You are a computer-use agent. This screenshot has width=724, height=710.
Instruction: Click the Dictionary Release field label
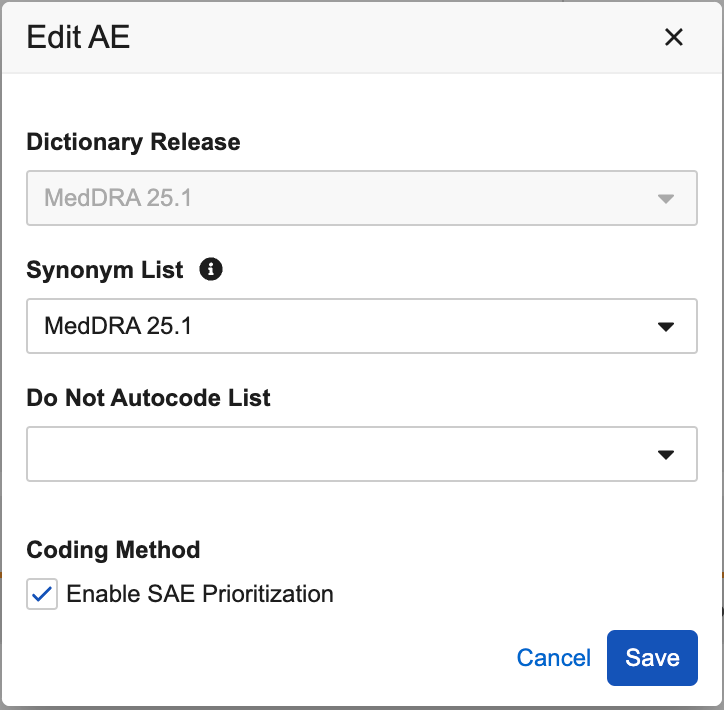(x=133, y=142)
